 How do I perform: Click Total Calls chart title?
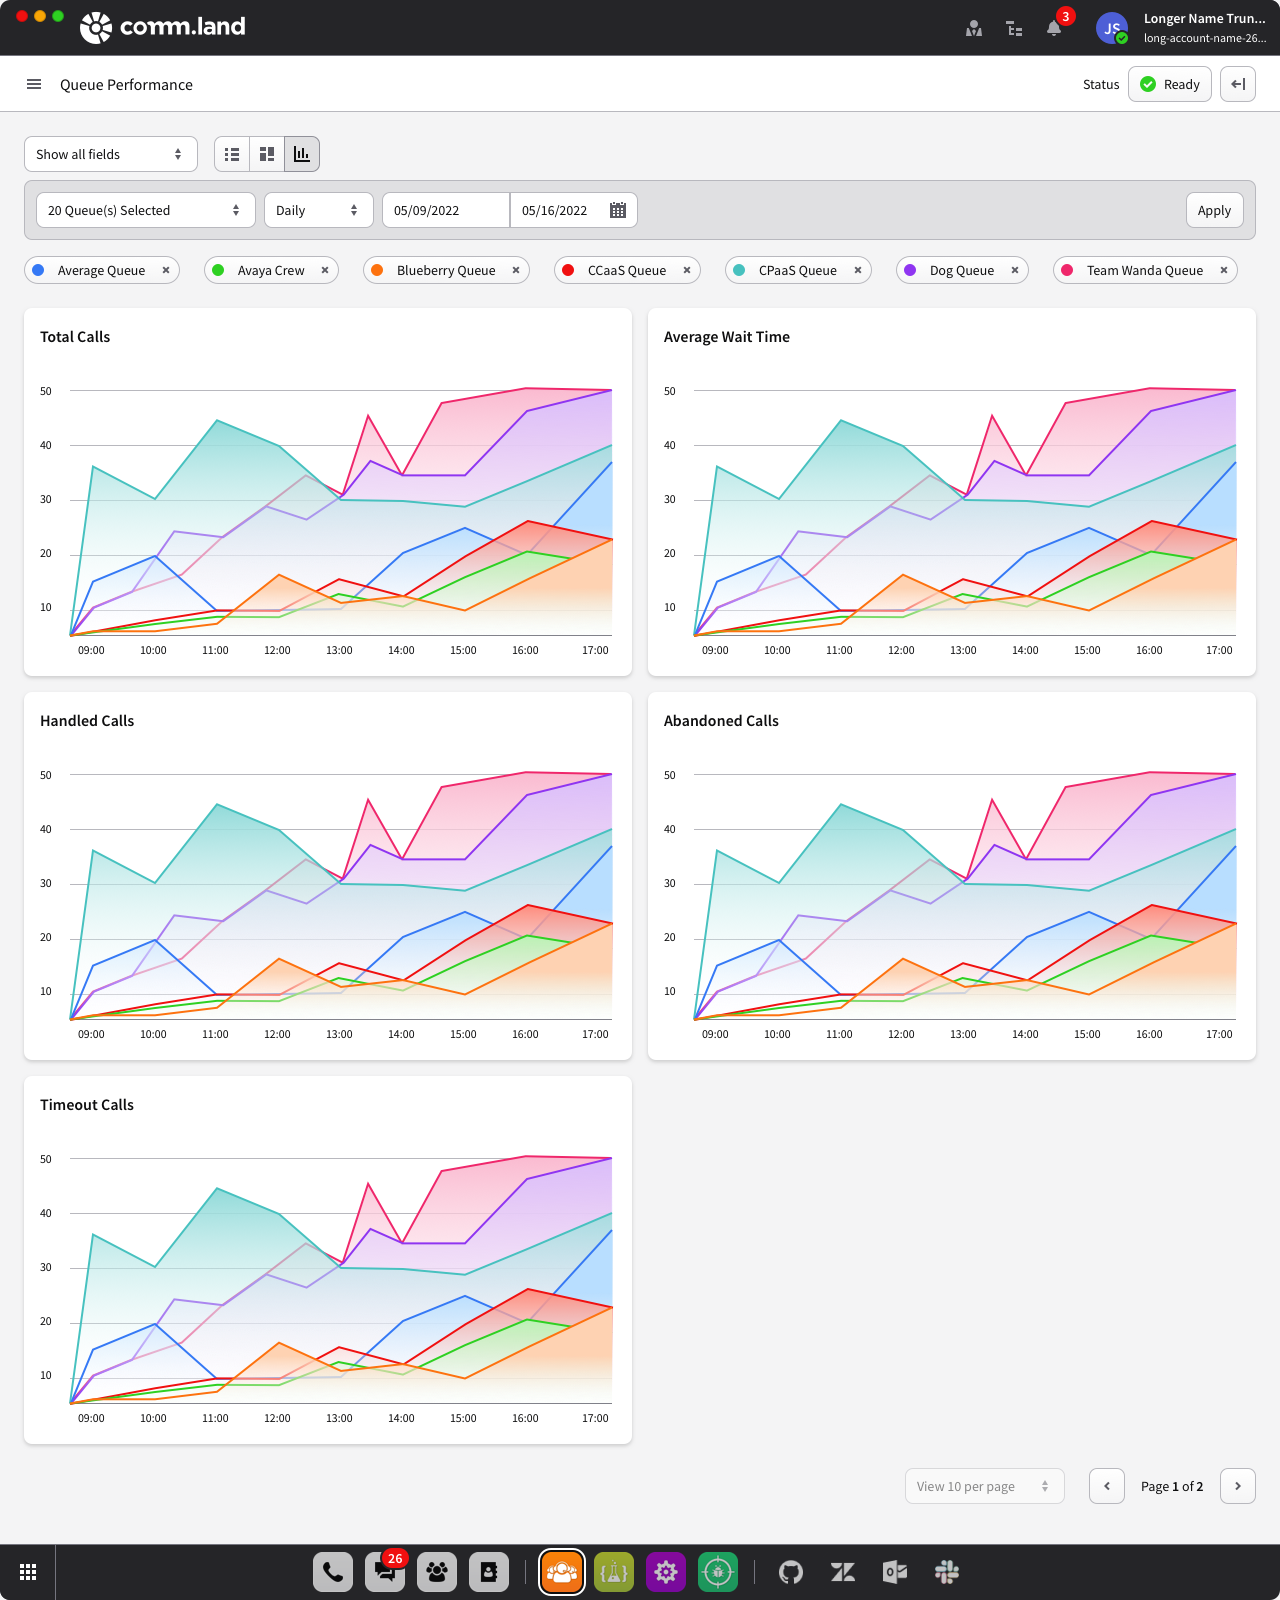click(75, 337)
